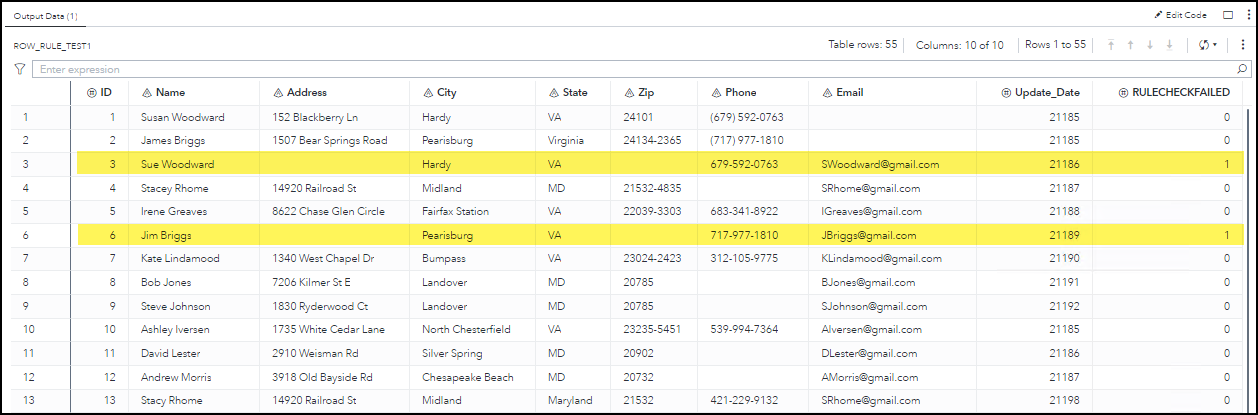Go to next rows arrow

pos(1150,45)
